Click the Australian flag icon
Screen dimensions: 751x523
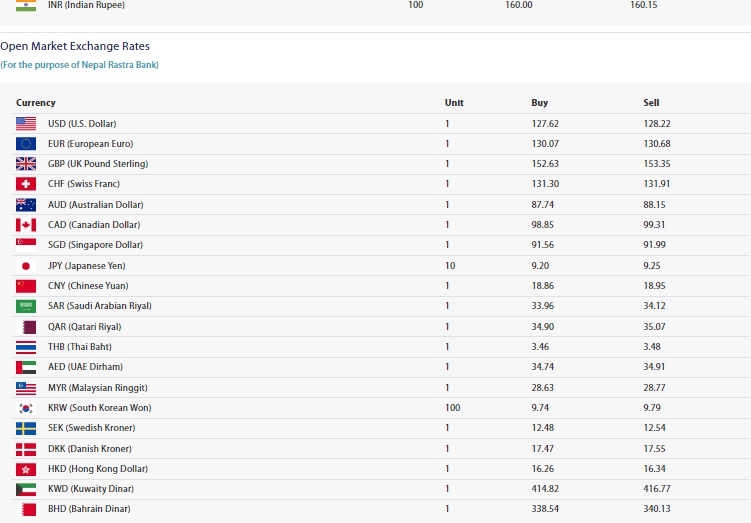coord(26,205)
